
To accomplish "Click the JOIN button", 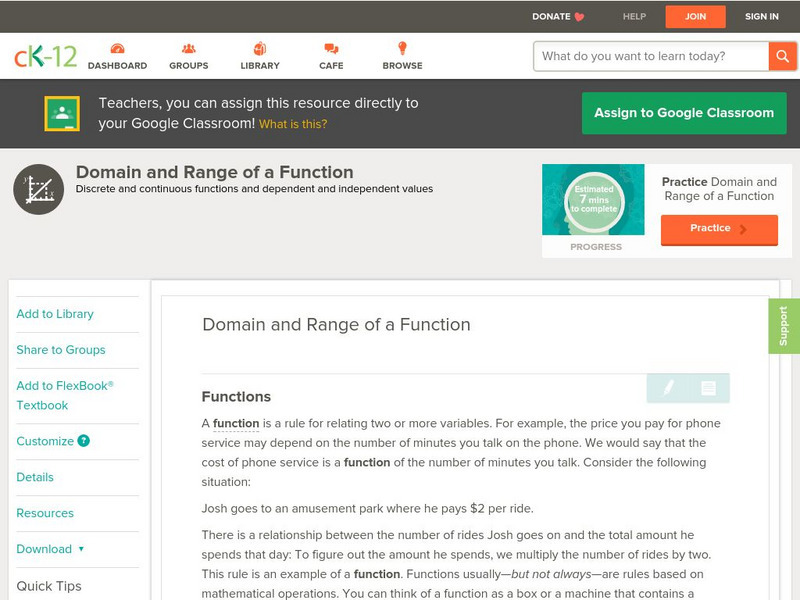I will 695,17.
